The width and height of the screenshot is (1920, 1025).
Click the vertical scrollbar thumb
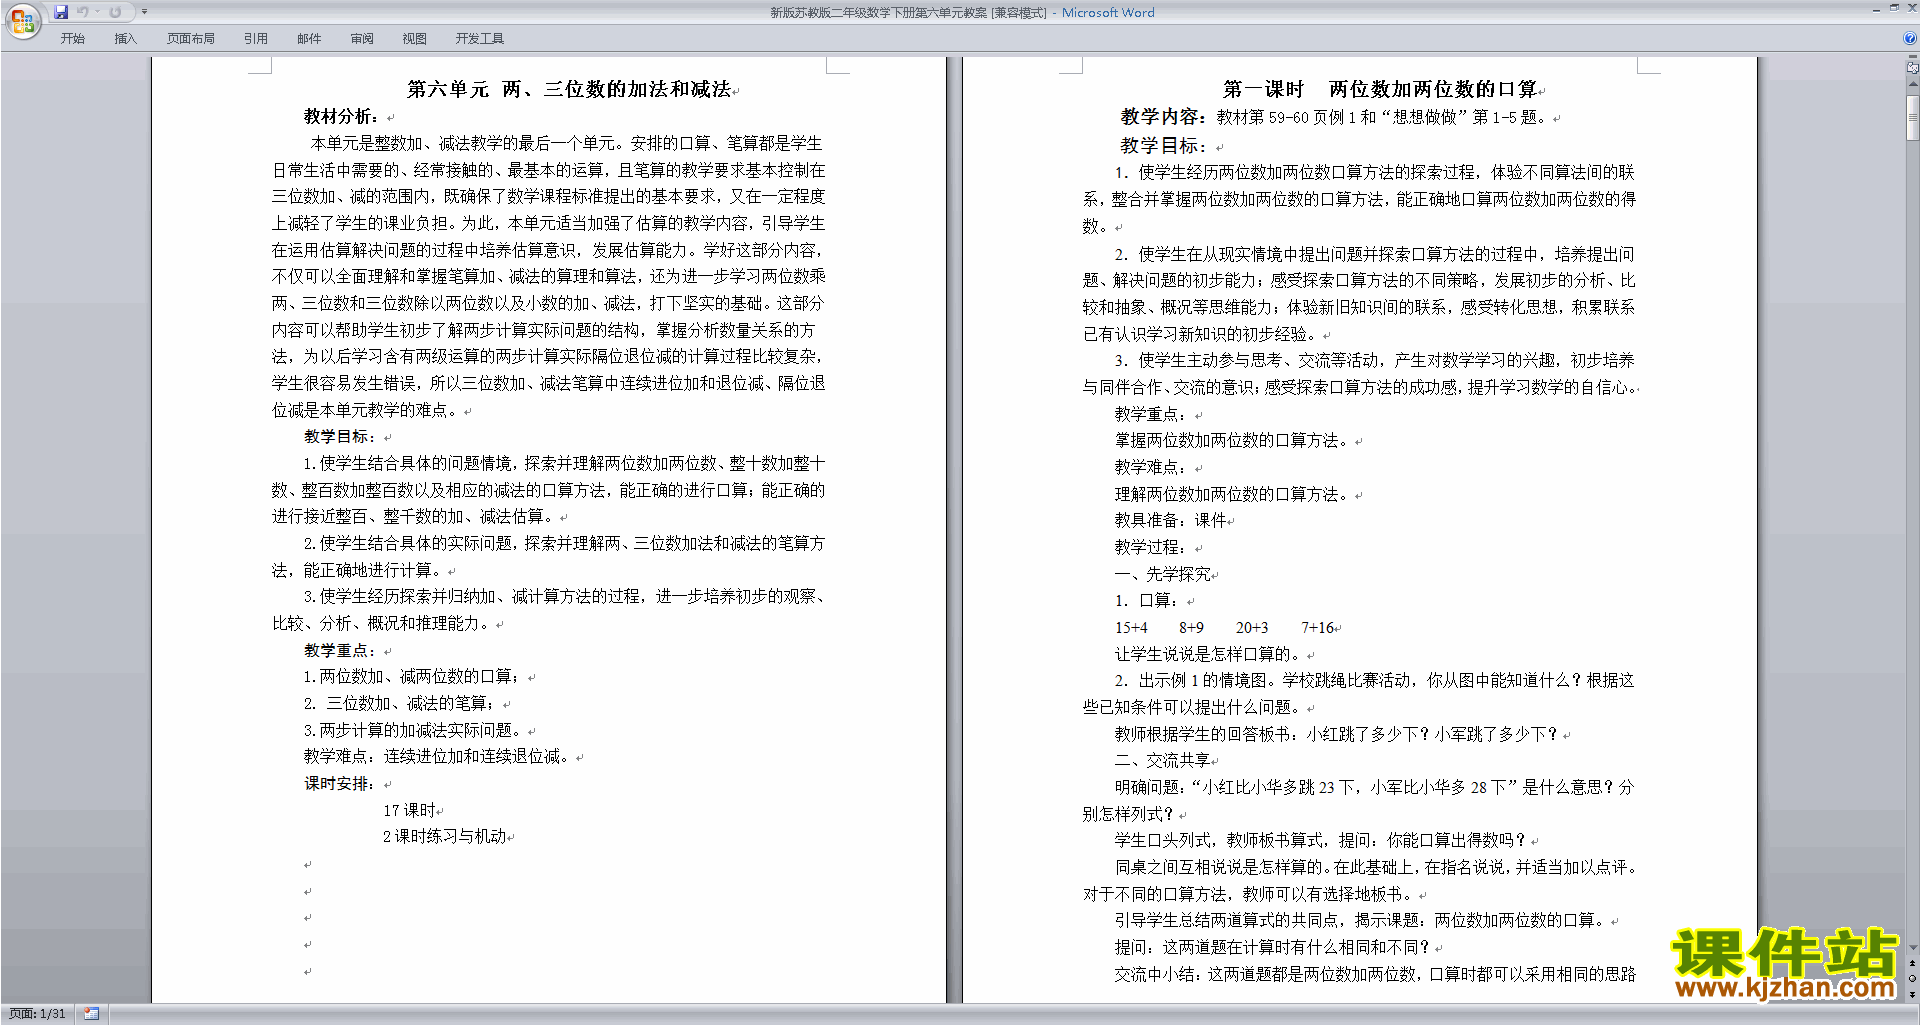(x=1913, y=118)
